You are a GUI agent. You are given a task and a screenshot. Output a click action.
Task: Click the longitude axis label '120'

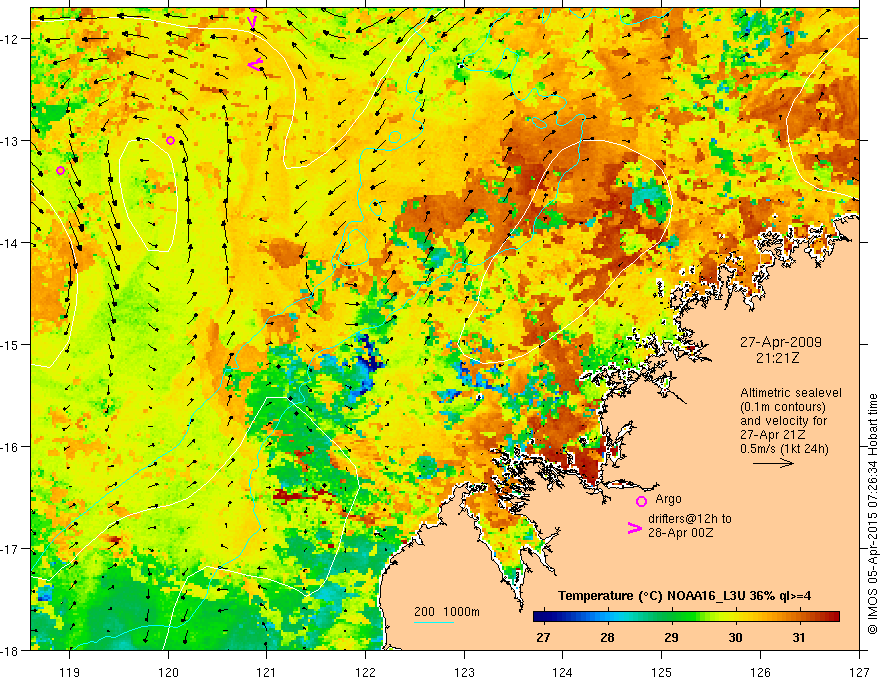pos(168,672)
